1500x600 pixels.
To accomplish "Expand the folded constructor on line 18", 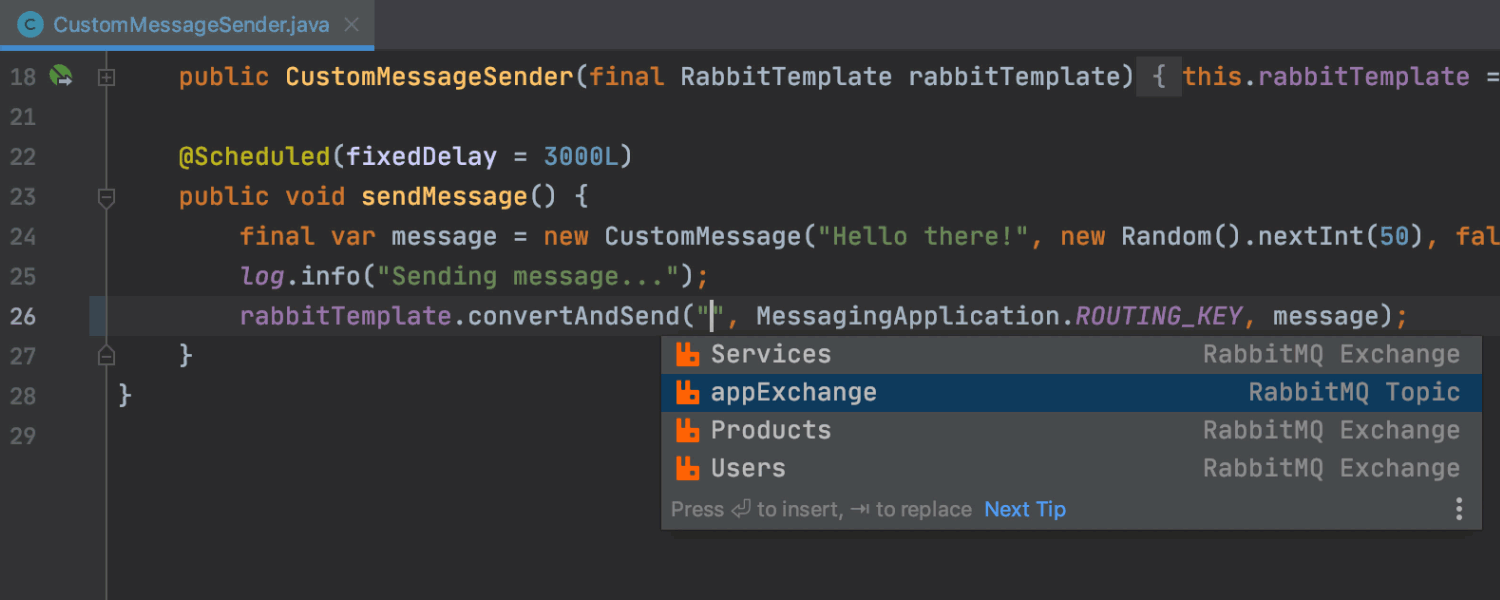I will 107,77.
